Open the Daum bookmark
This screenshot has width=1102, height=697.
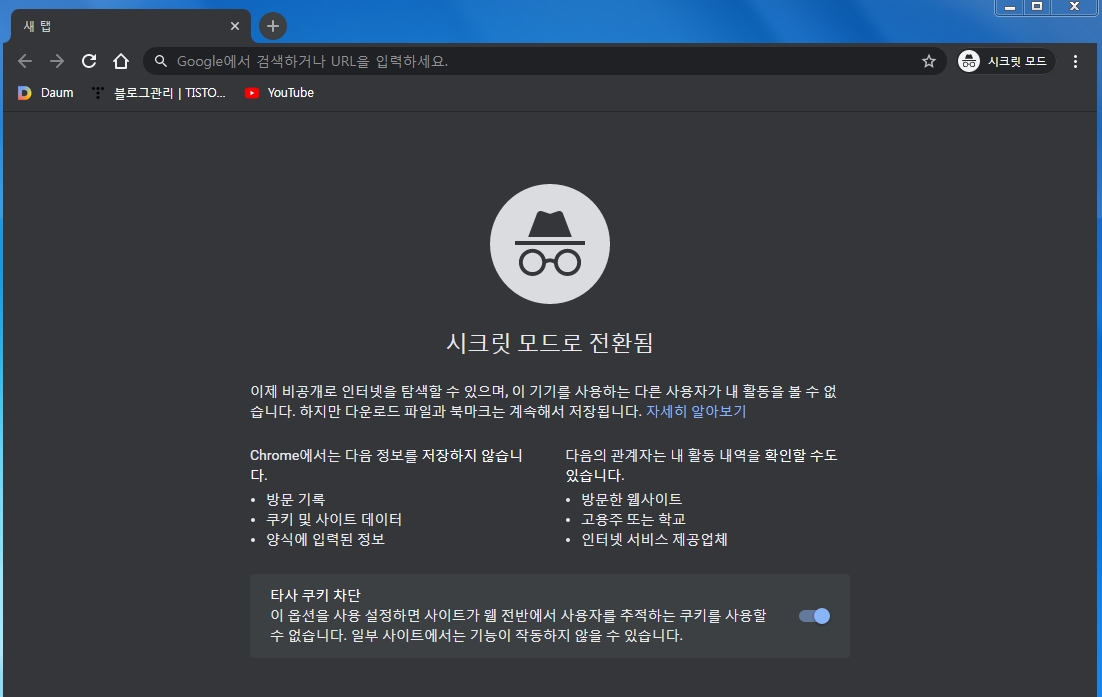pyautogui.click(x=46, y=93)
